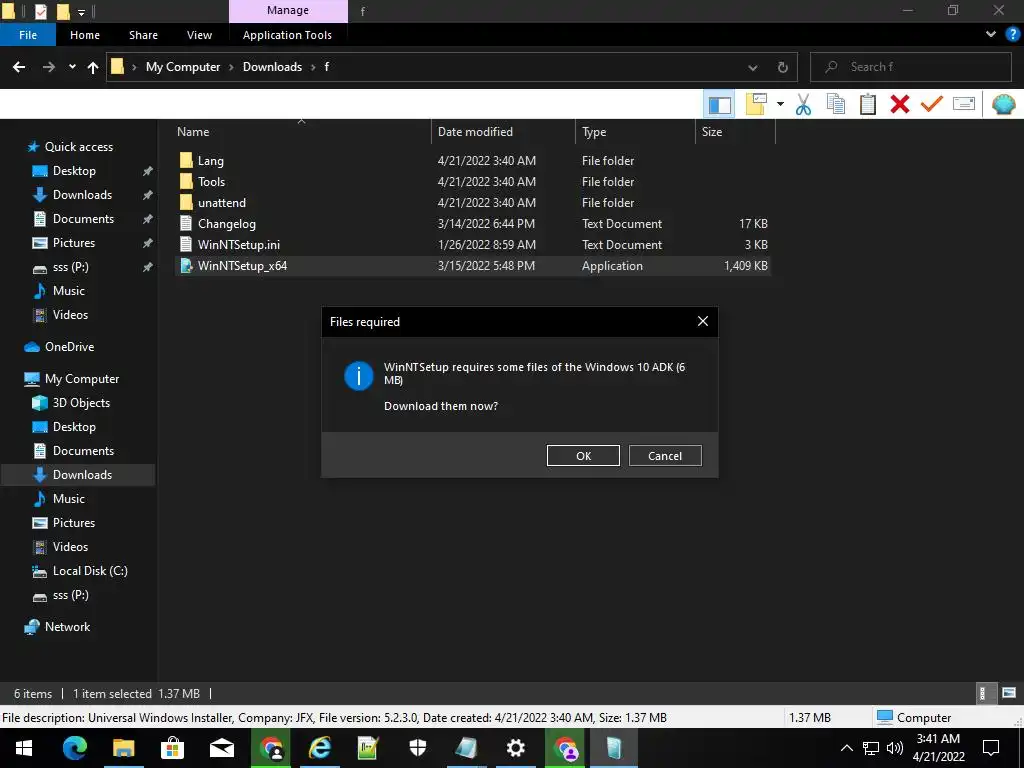The image size is (1024, 768).
Task: Expand the dropdown arrow beside folder options
Action: click(x=780, y=104)
